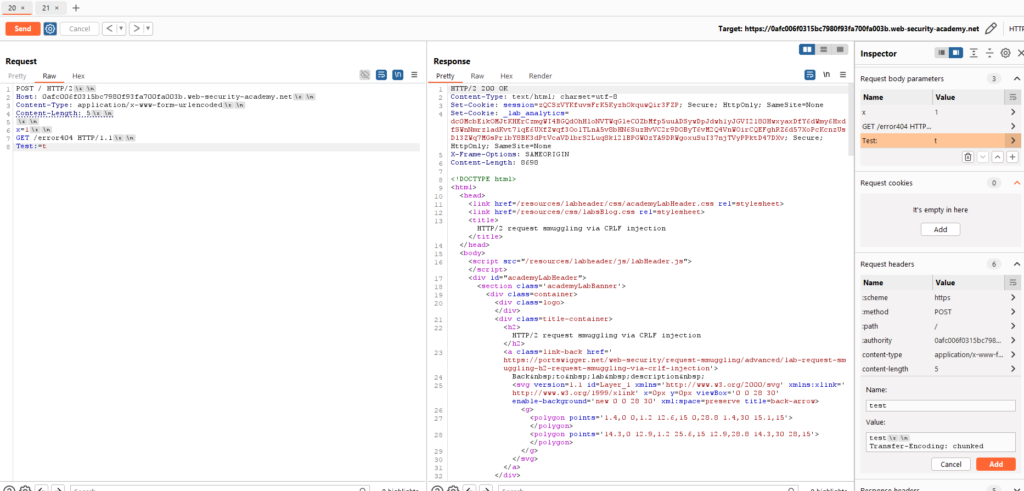Viewport: 1024px width, 491px height.
Task: Expand the :scheme header row
Action: (1013, 298)
